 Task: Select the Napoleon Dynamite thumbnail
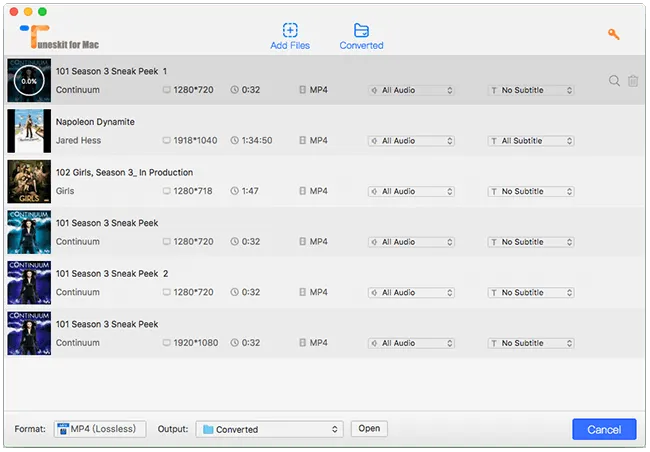[29, 131]
